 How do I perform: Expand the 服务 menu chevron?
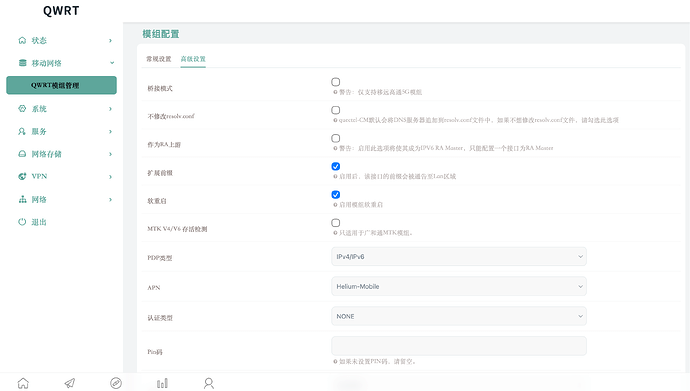(x=110, y=132)
